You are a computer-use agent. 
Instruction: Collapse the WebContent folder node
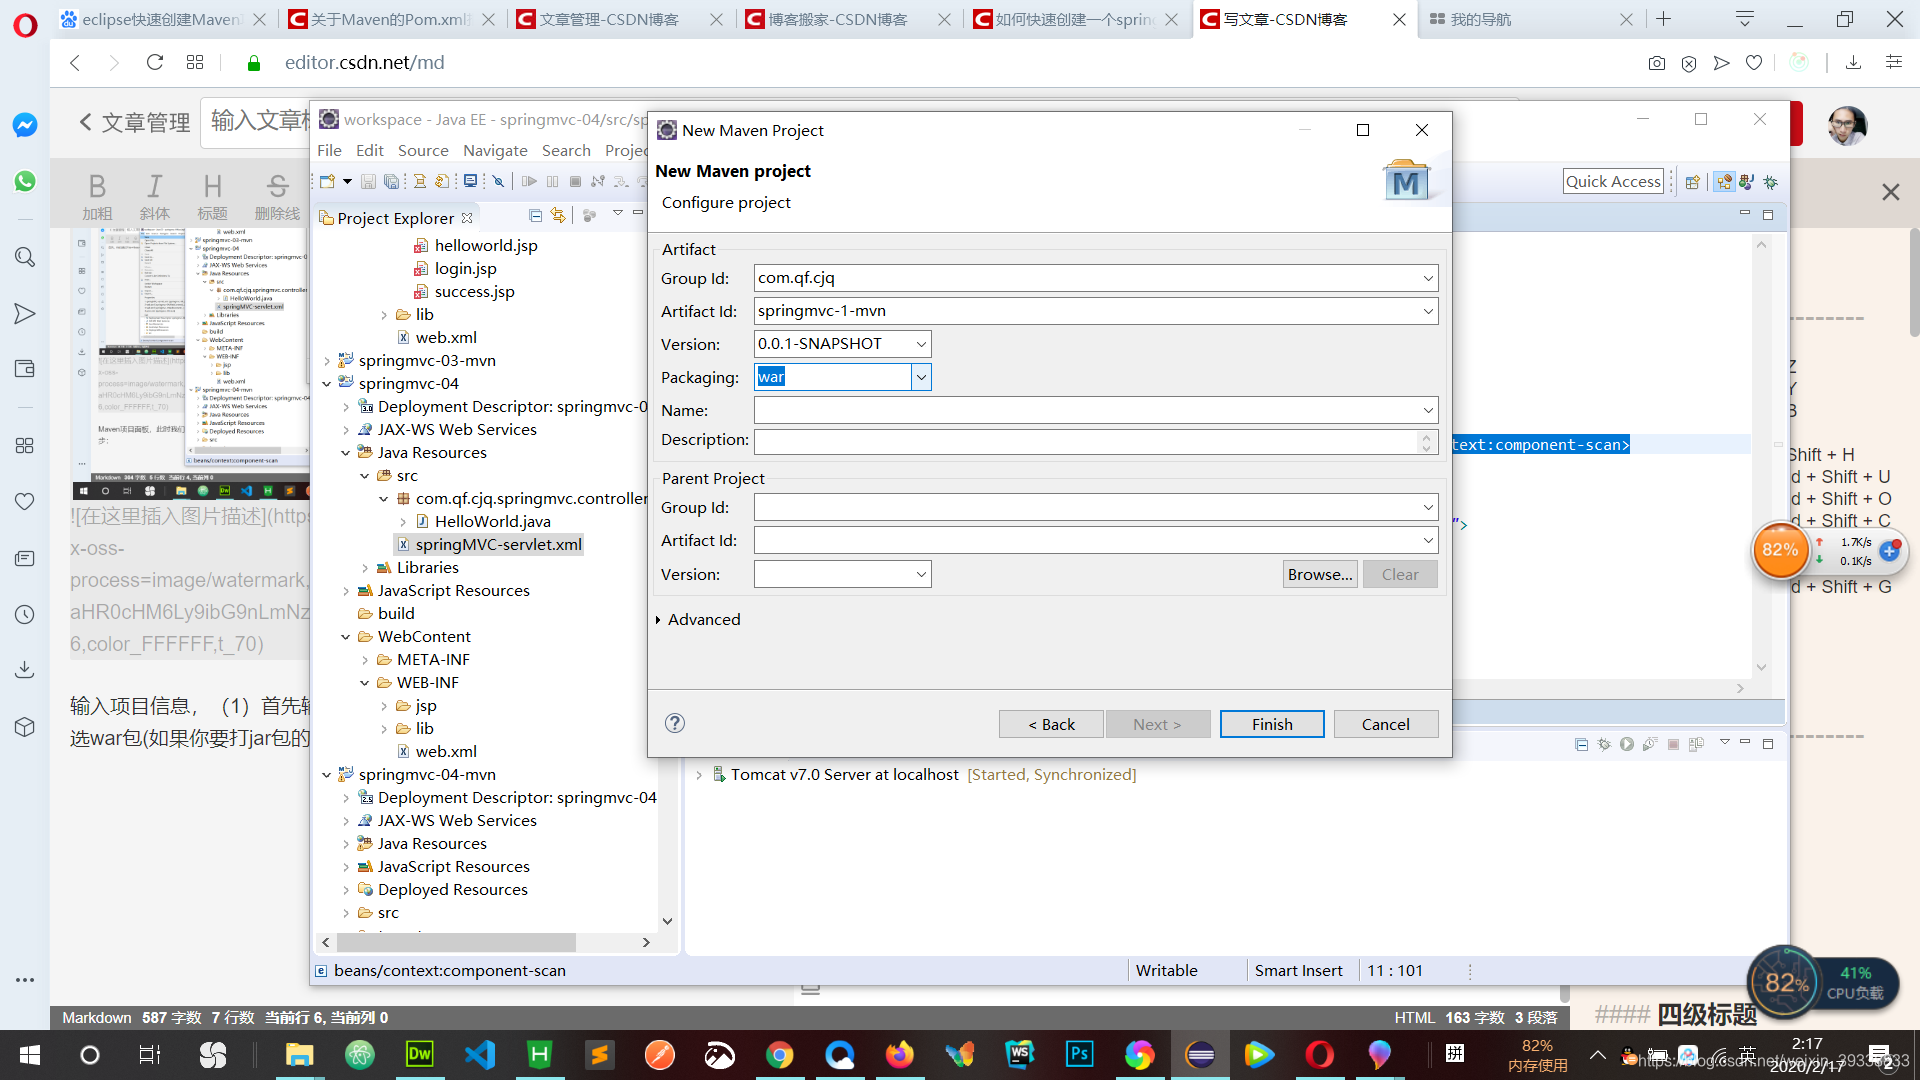[346, 637]
